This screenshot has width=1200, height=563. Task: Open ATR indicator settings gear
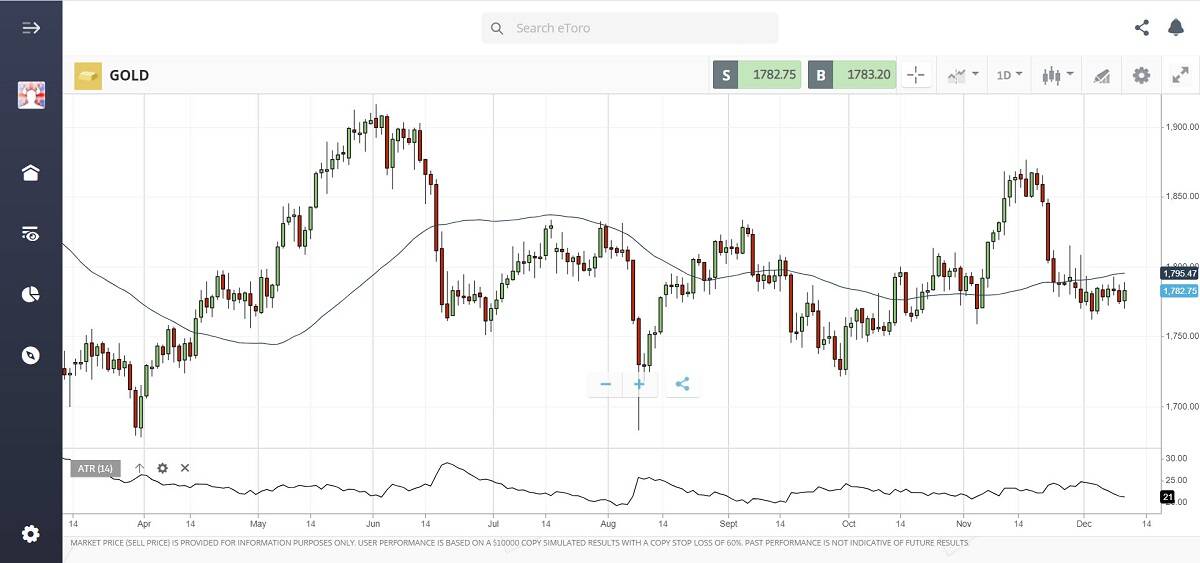click(x=162, y=468)
